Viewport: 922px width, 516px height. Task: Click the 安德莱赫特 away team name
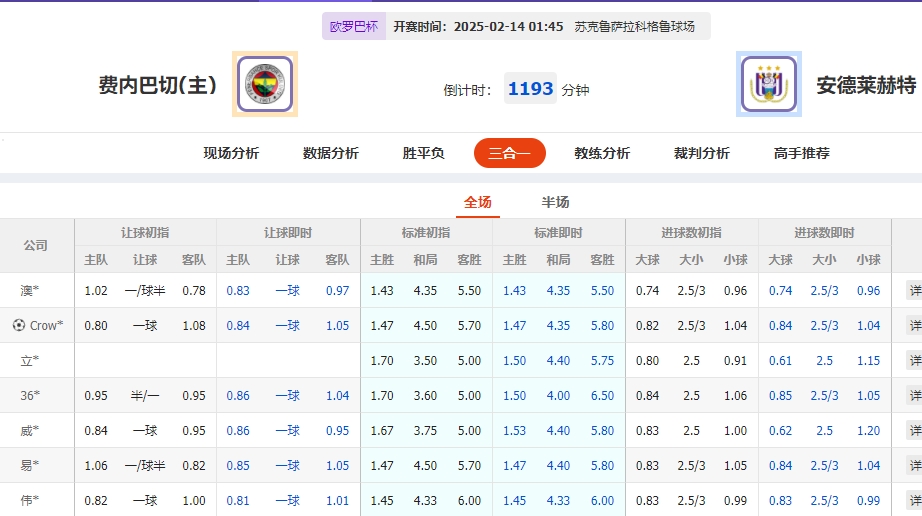[x=866, y=85]
